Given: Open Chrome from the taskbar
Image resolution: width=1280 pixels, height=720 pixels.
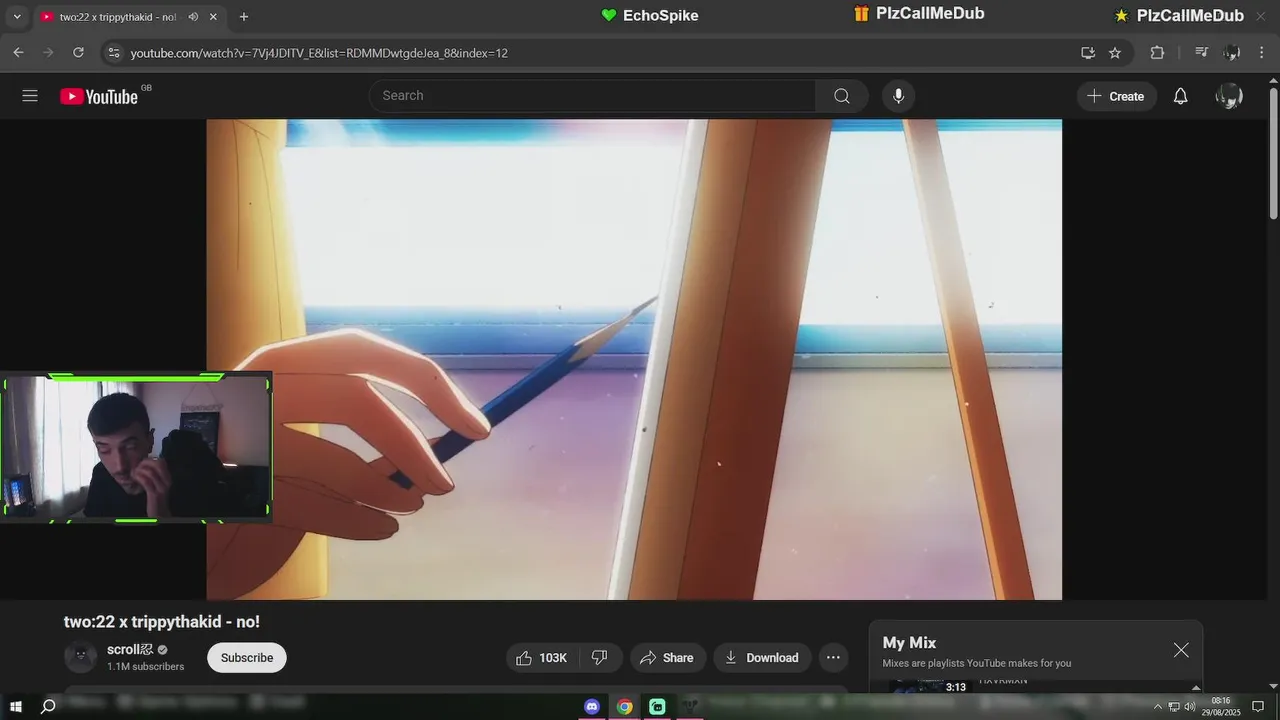Looking at the screenshot, I should click(x=624, y=707).
